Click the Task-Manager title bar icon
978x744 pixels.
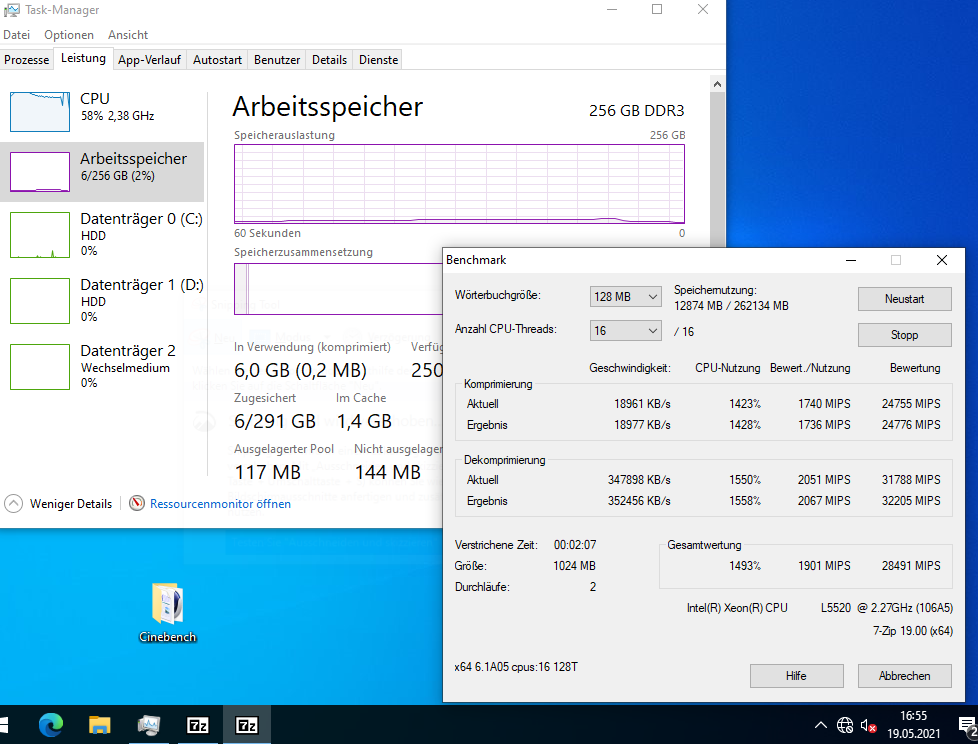(x=12, y=10)
